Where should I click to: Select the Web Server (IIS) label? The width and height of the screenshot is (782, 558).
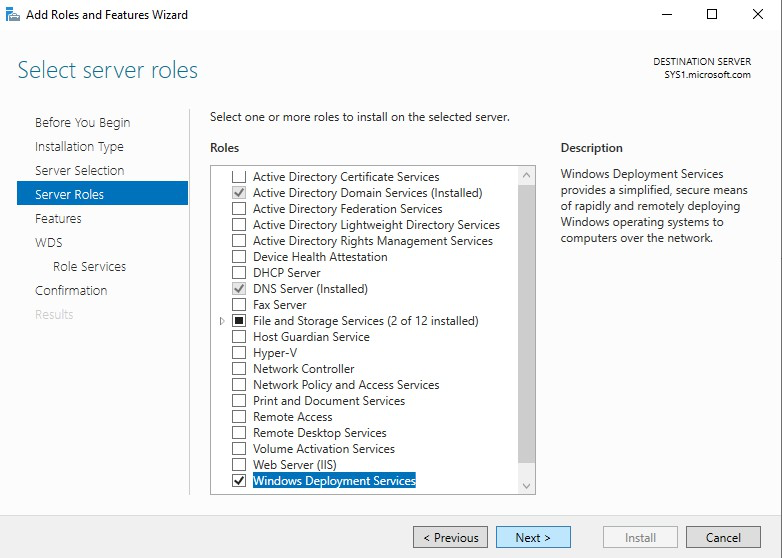click(295, 464)
